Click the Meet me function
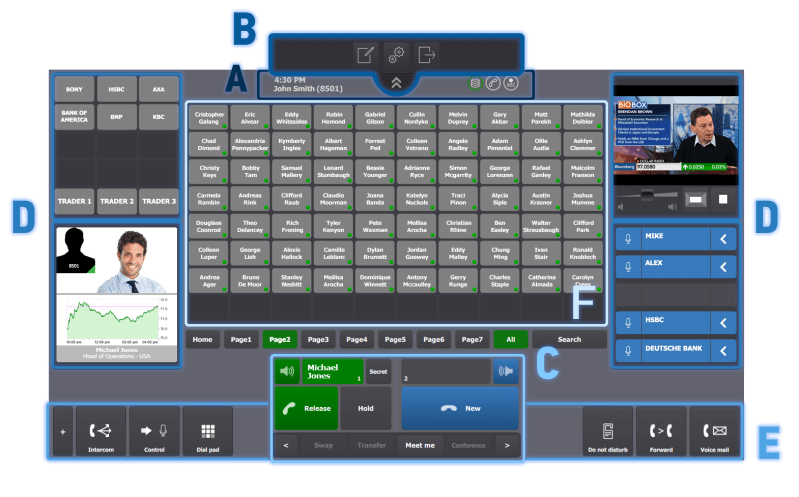The image size is (799, 497). click(x=420, y=446)
